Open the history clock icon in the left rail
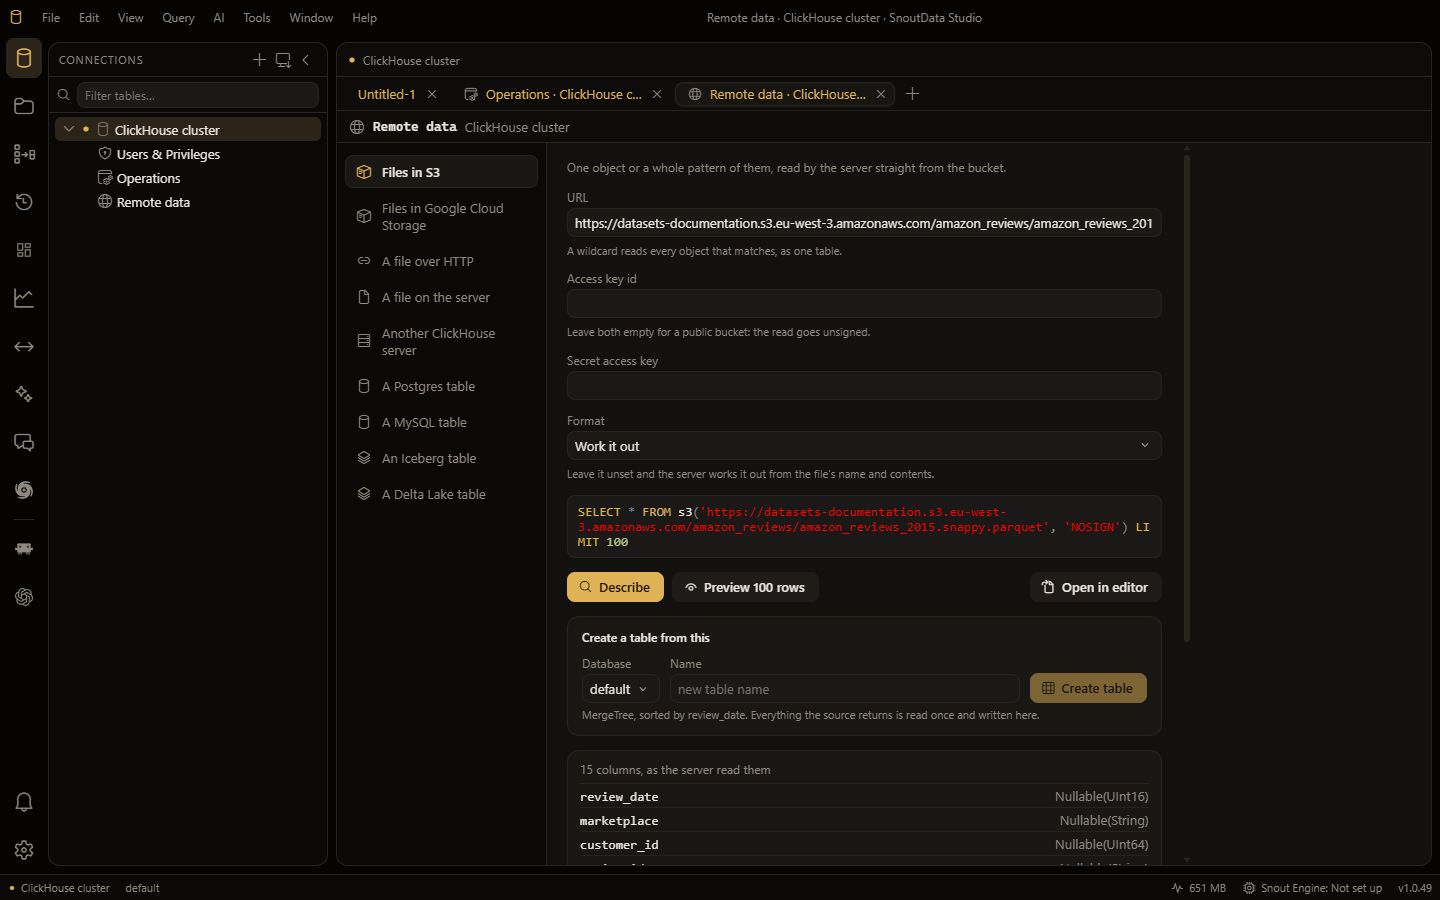 pyautogui.click(x=24, y=202)
